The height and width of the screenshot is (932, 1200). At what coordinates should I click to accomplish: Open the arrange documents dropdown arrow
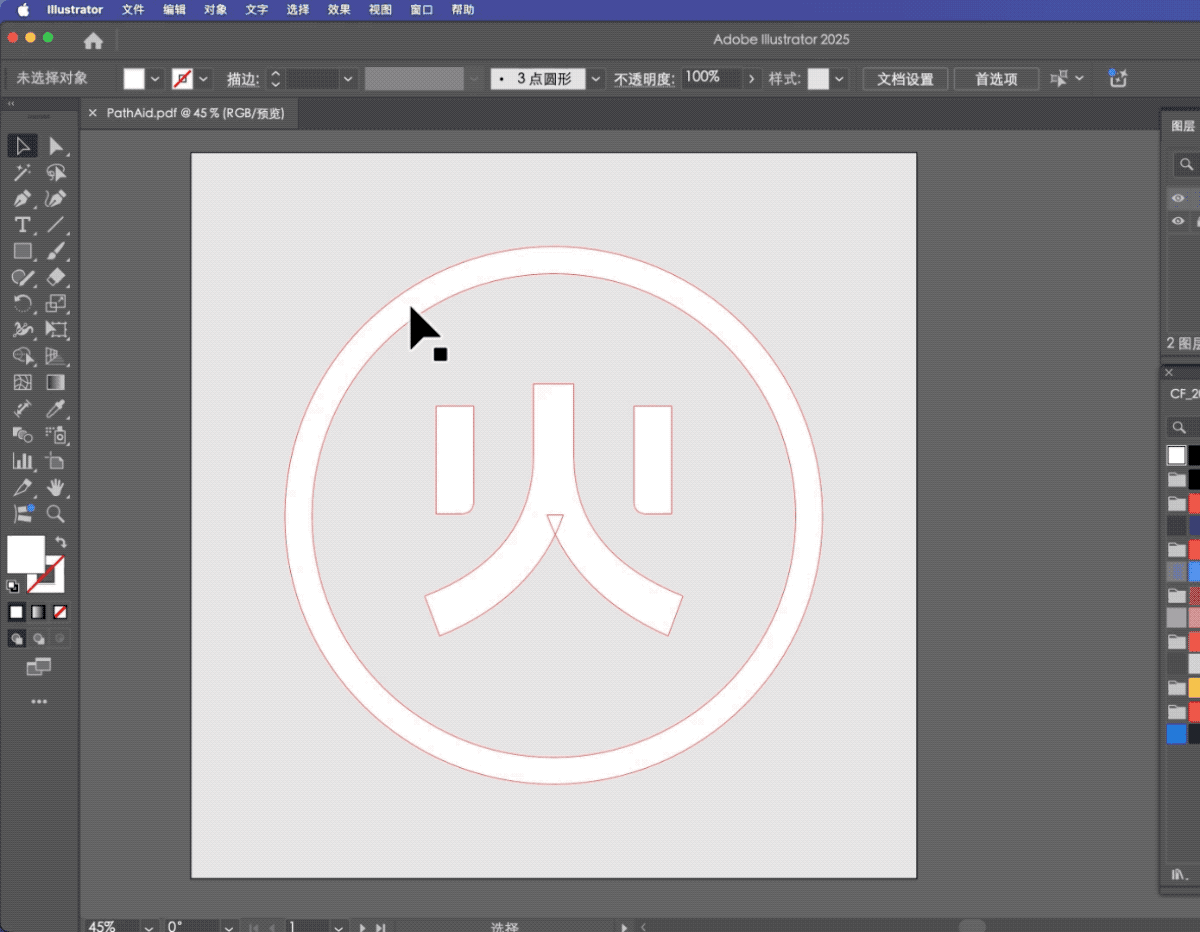pyautogui.click(x=1079, y=78)
